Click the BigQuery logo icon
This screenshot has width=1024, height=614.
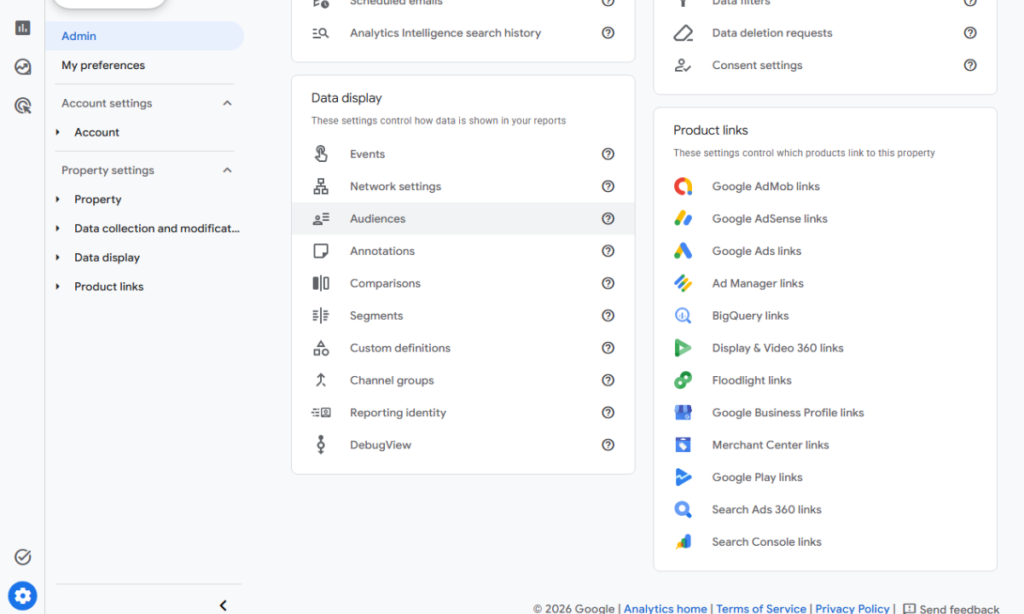click(683, 315)
